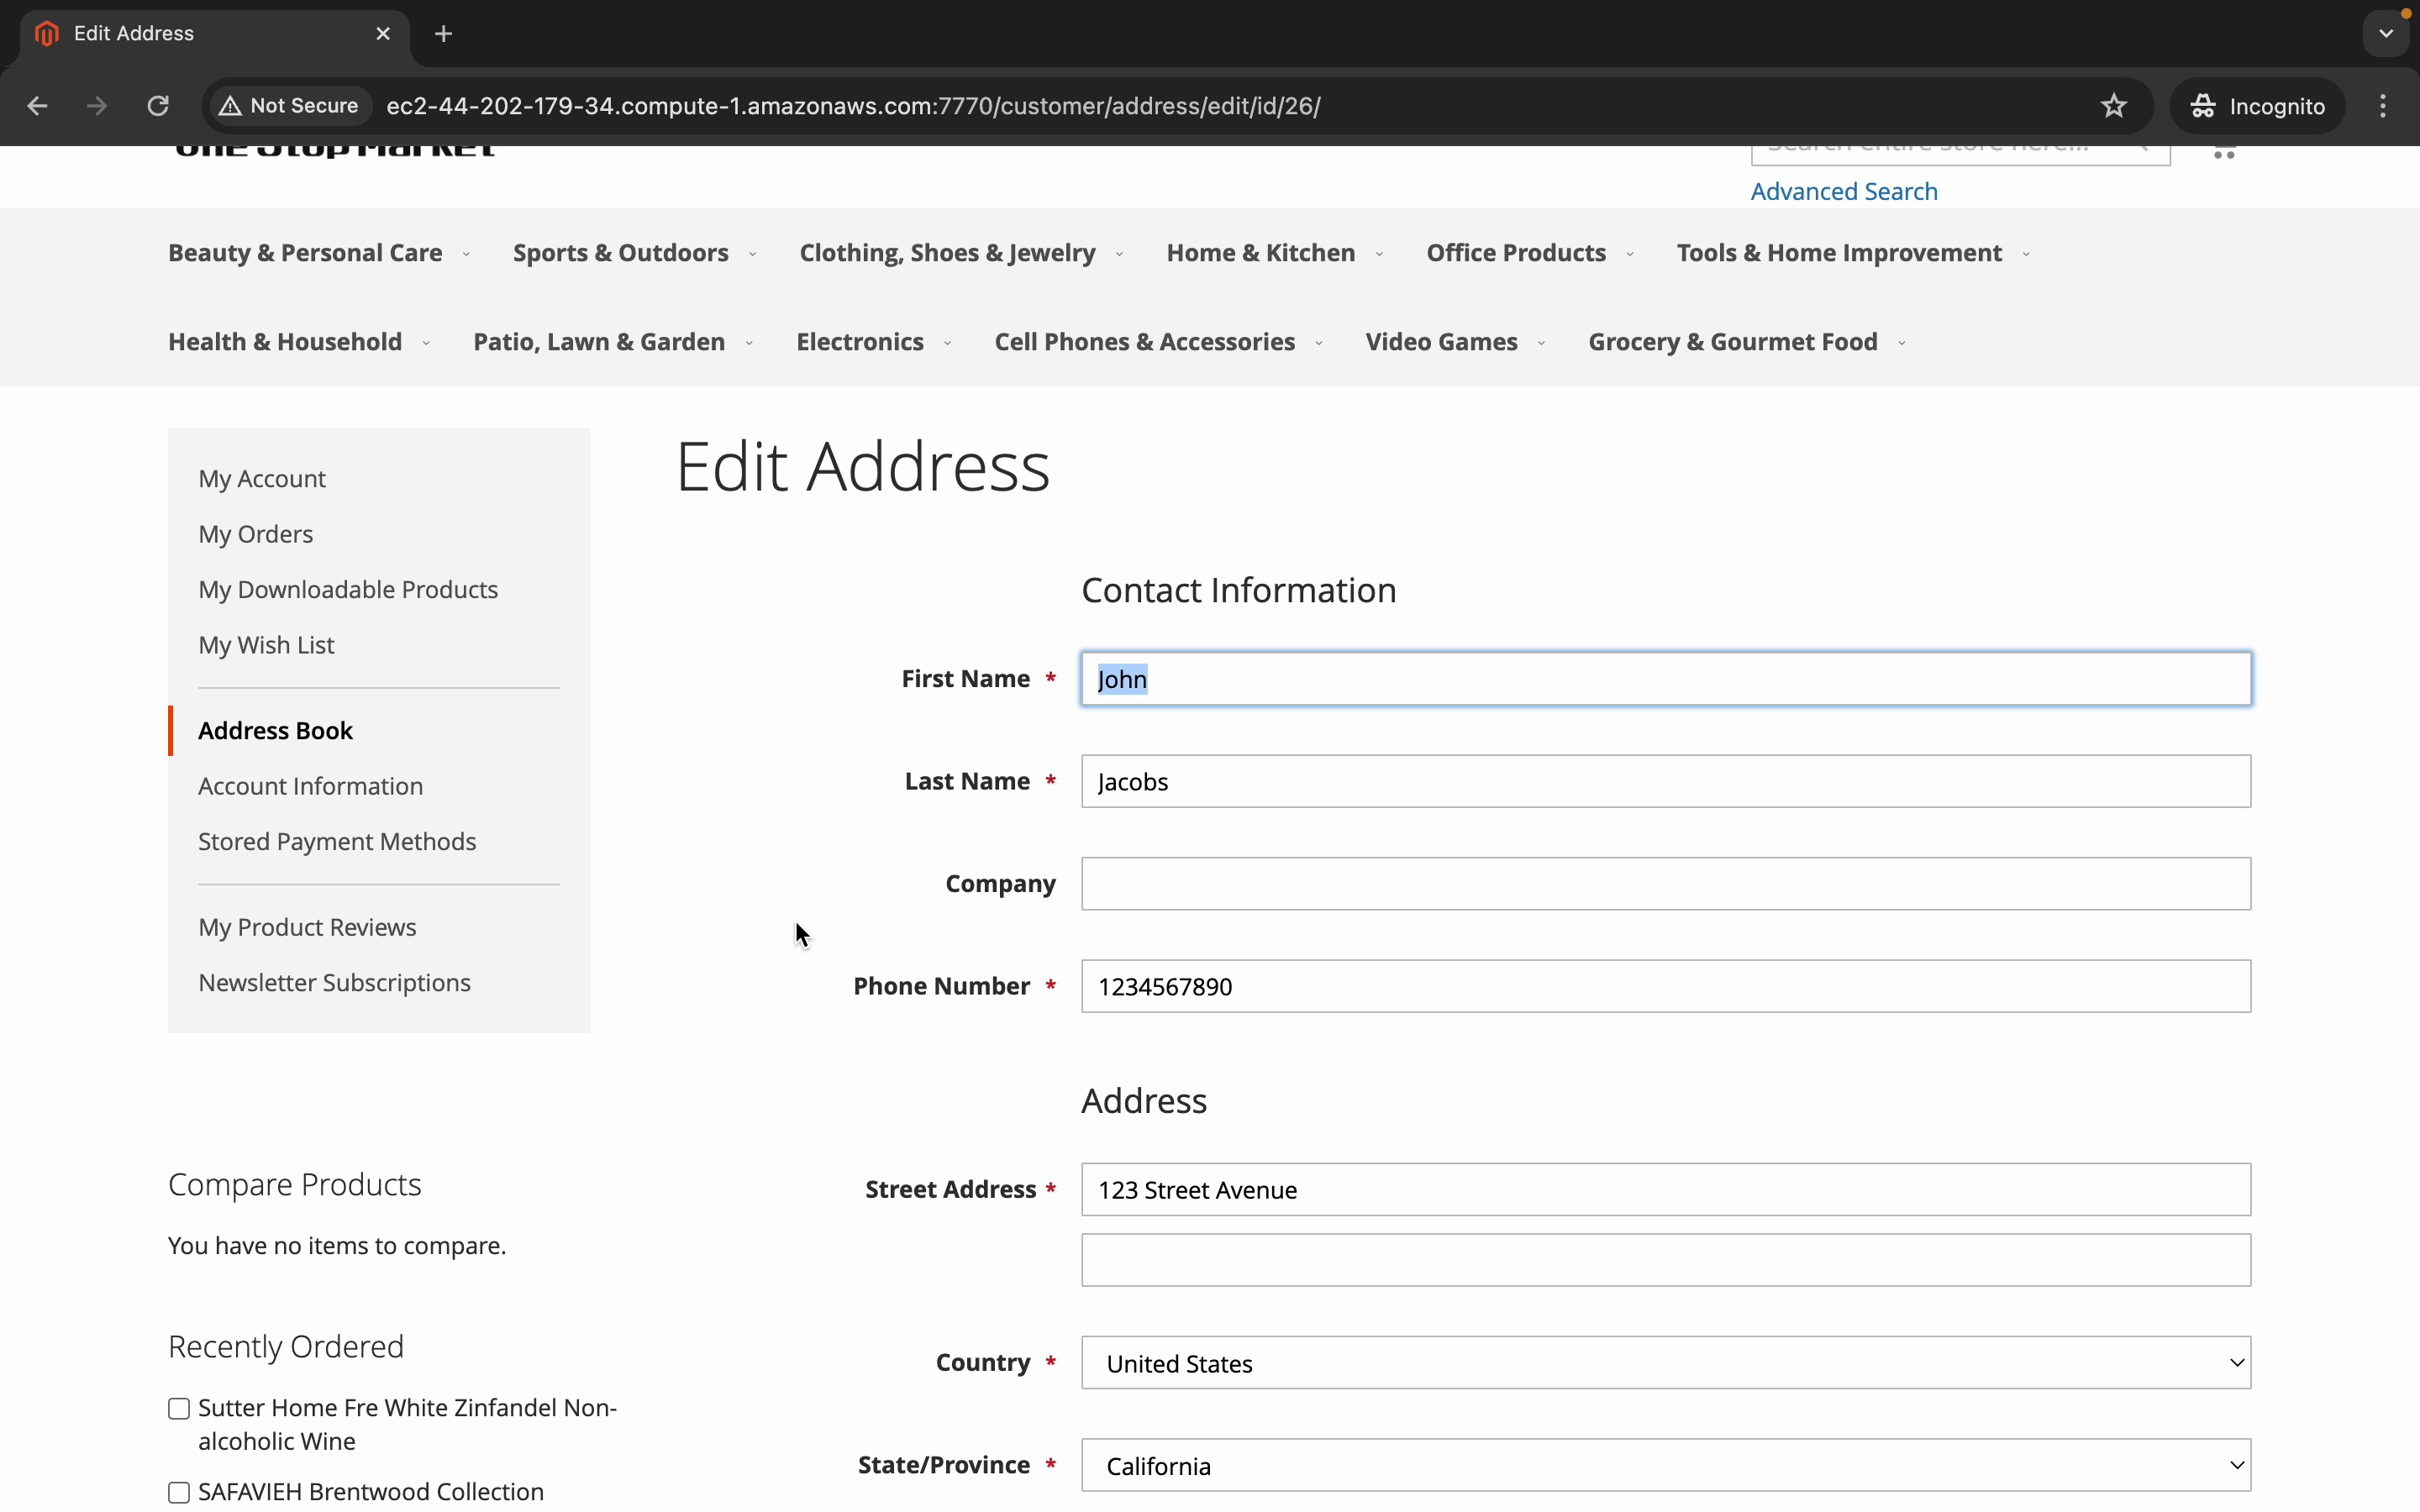The height and width of the screenshot is (1512, 2420).
Task: Open Chrome three-dot menu
Action: pos(2383,106)
